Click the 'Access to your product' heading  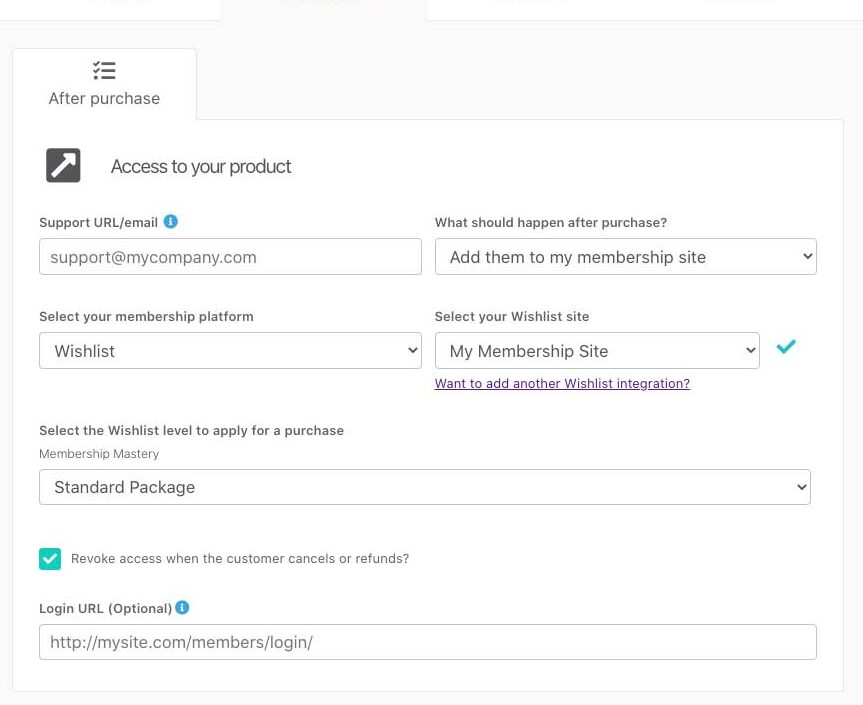tap(201, 167)
